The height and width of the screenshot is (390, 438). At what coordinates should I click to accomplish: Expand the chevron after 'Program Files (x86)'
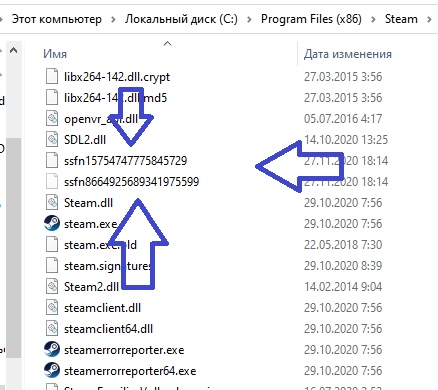point(373,20)
